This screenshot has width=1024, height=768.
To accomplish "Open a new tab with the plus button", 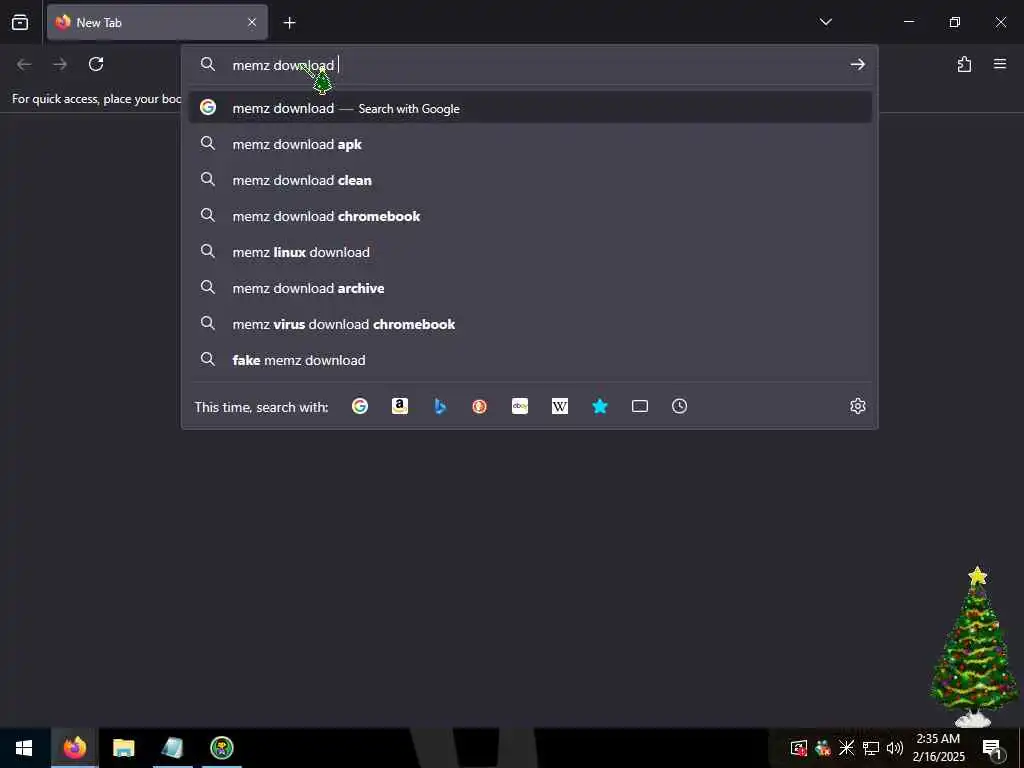I will click(289, 23).
